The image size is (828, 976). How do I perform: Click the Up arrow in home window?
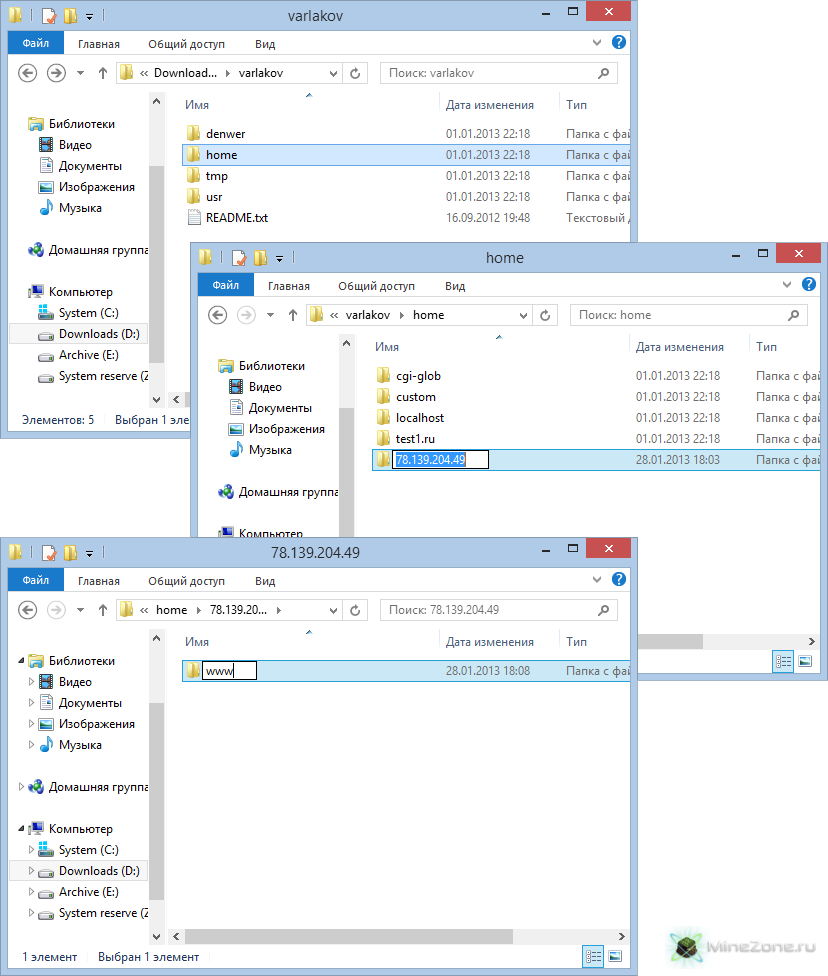tap(293, 315)
